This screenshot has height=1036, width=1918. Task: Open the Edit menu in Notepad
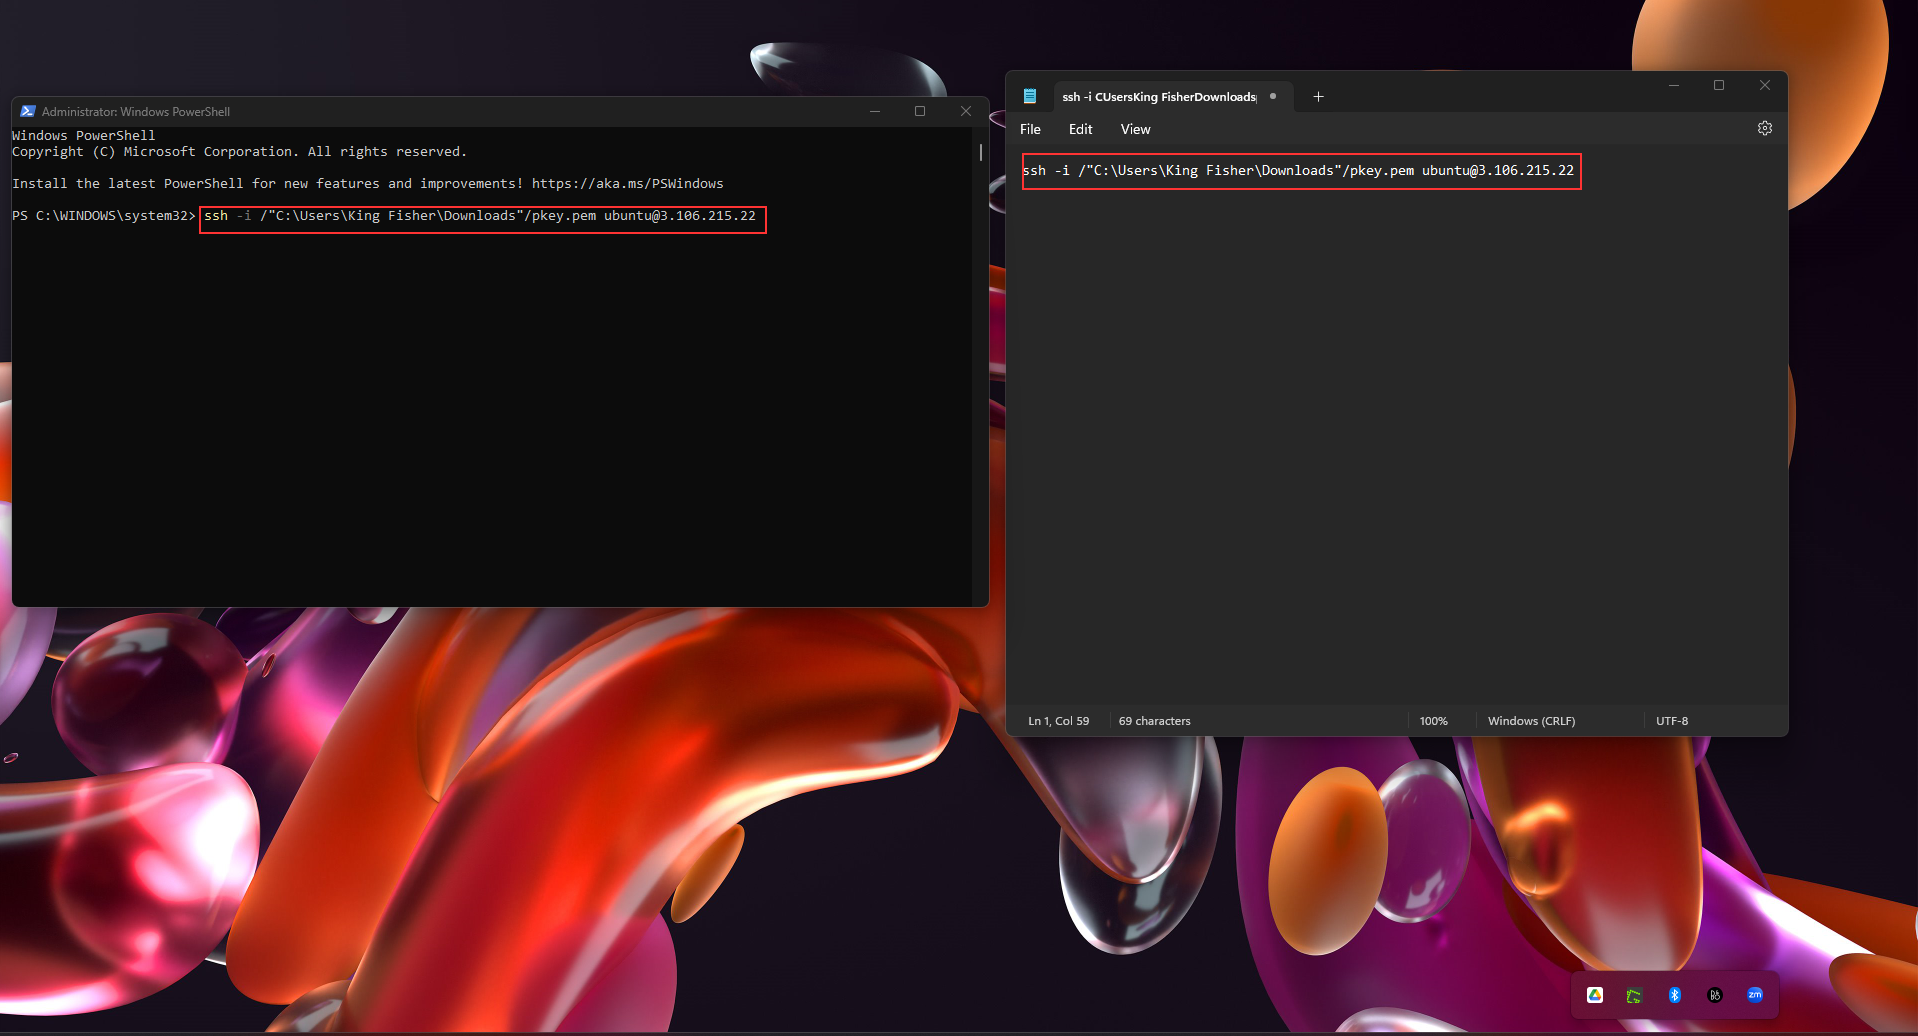(1079, 129)
